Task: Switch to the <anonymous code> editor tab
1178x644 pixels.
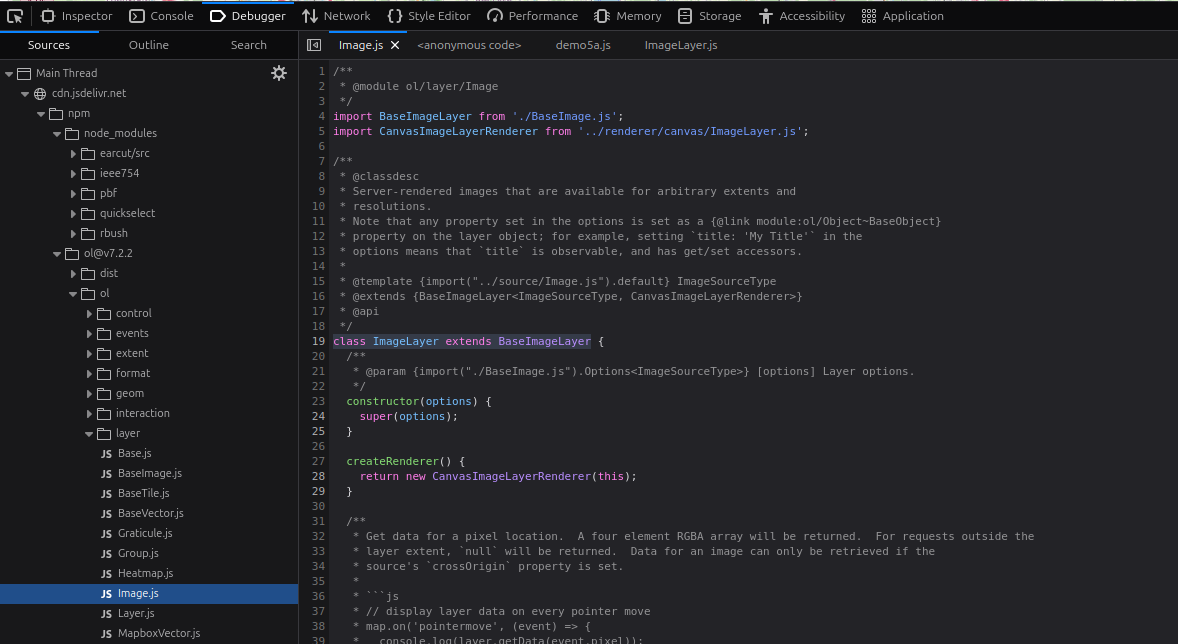Action: pos(469,45)
